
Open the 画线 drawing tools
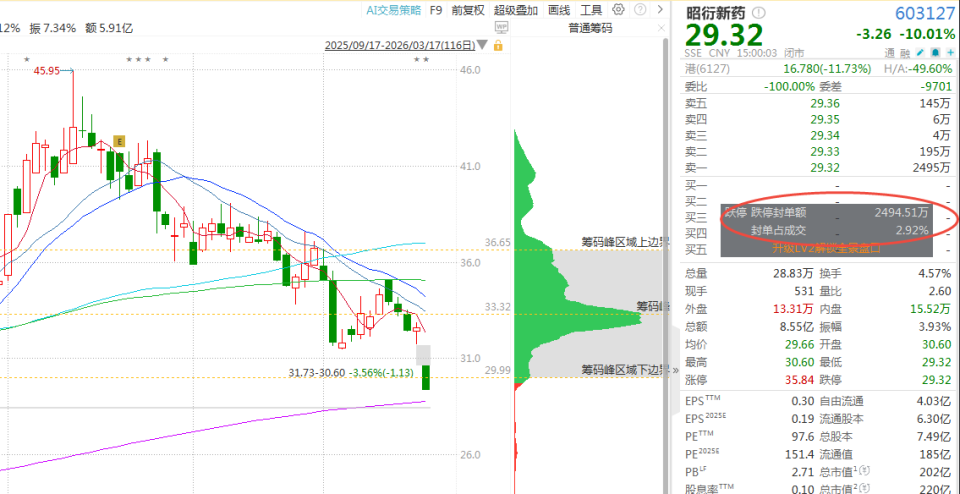(x=559, y=10)
